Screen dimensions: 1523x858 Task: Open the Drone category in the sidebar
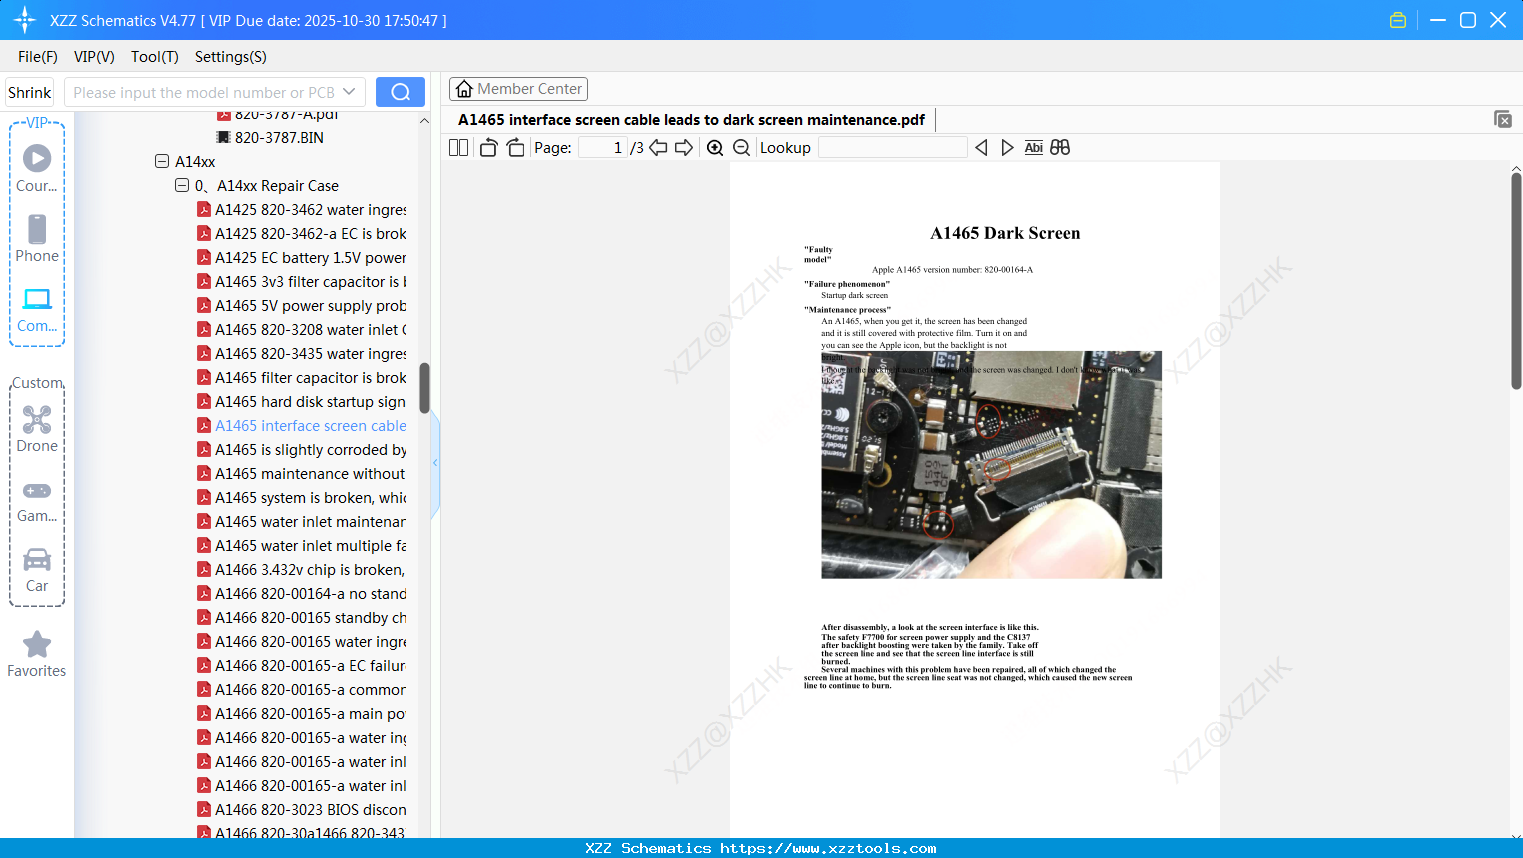coord(37,428)
